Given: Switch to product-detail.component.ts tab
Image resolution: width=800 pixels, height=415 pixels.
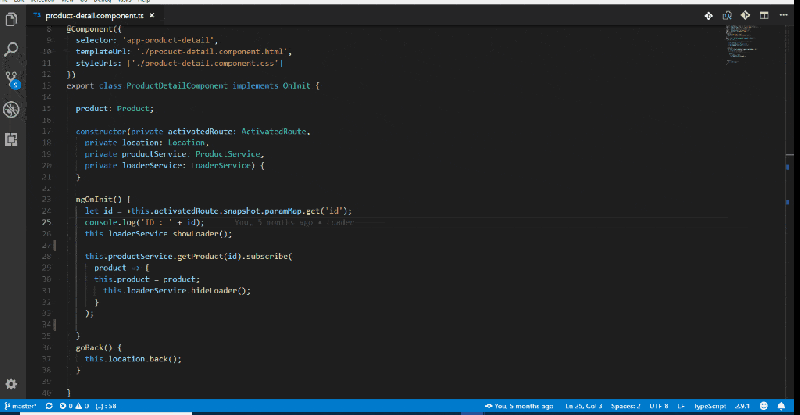Looking at the screenshot, I should pos(94,16).
